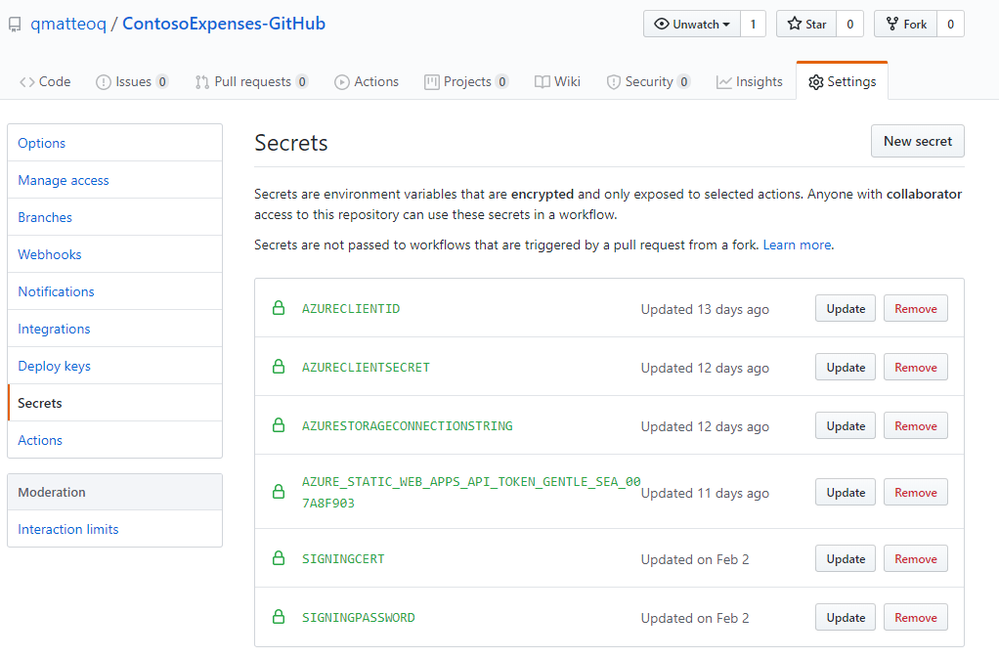Open Actions settings in the sidebar
The width and height of the screenshot is (999, 664).
[115, 440]
